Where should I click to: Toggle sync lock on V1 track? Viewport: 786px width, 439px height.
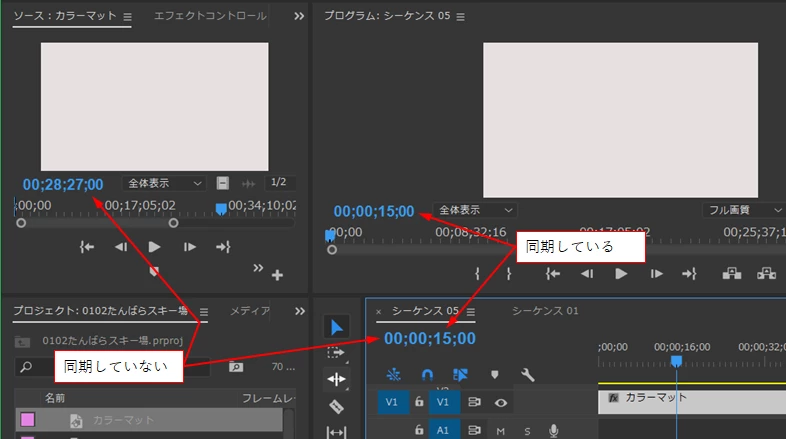[474, 402]
